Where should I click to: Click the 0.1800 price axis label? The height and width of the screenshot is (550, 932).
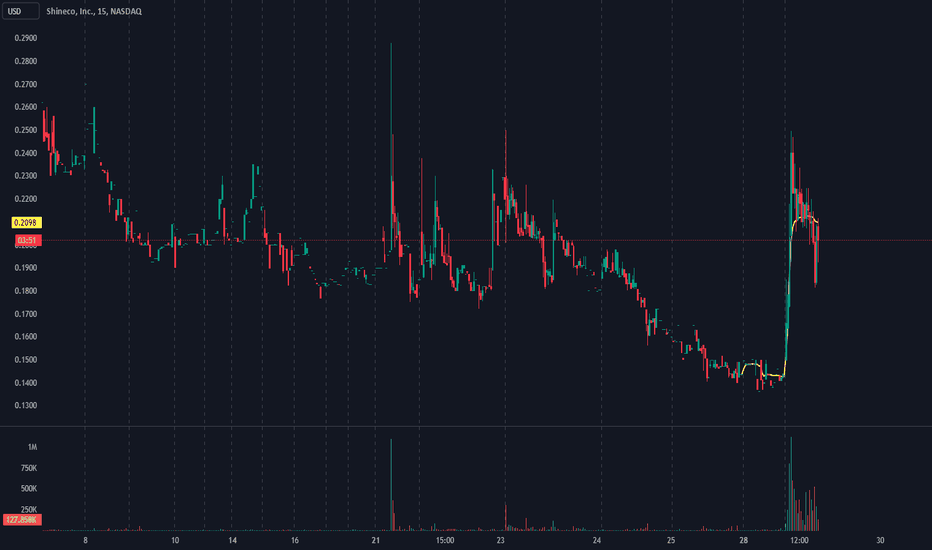point(26,291)
